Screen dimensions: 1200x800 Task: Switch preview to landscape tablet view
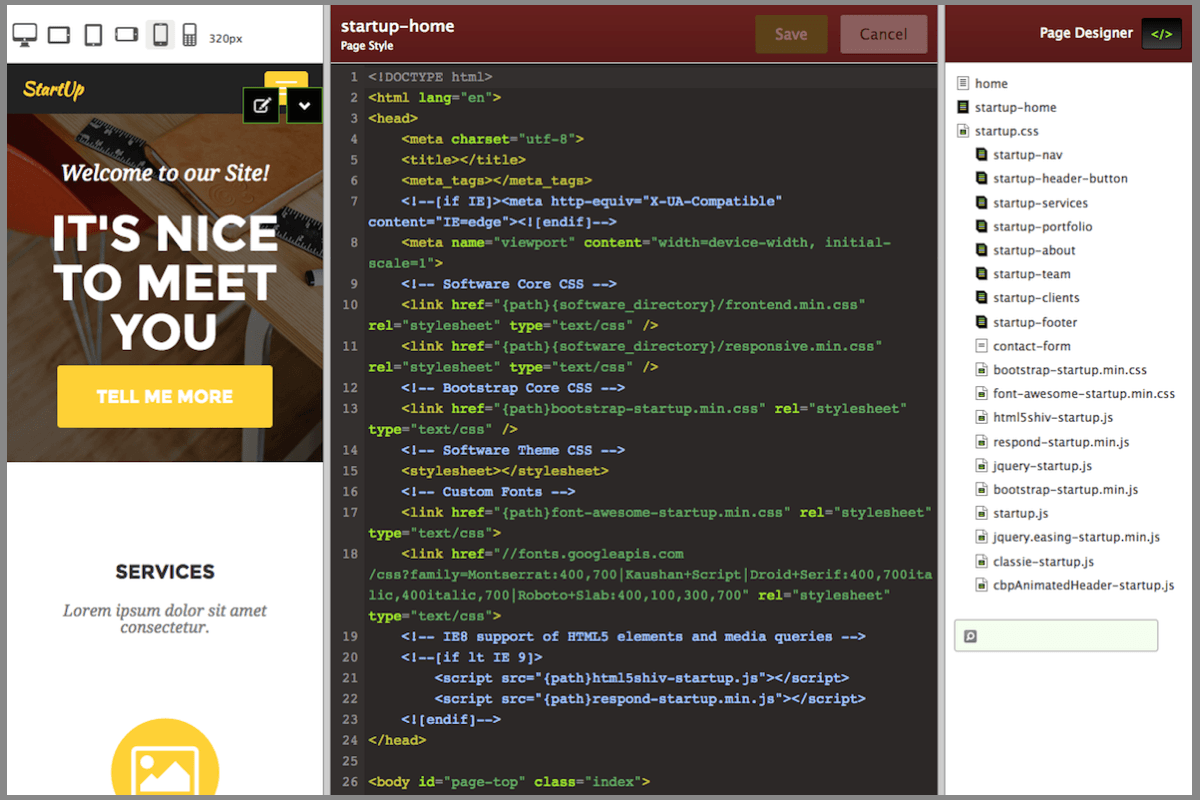[59, 35]
